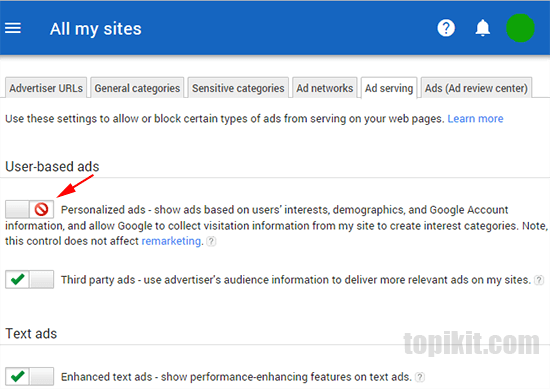Screen dimensions: 550x389
Task: Open the remarketing link
Action: (x=171, y=241)
